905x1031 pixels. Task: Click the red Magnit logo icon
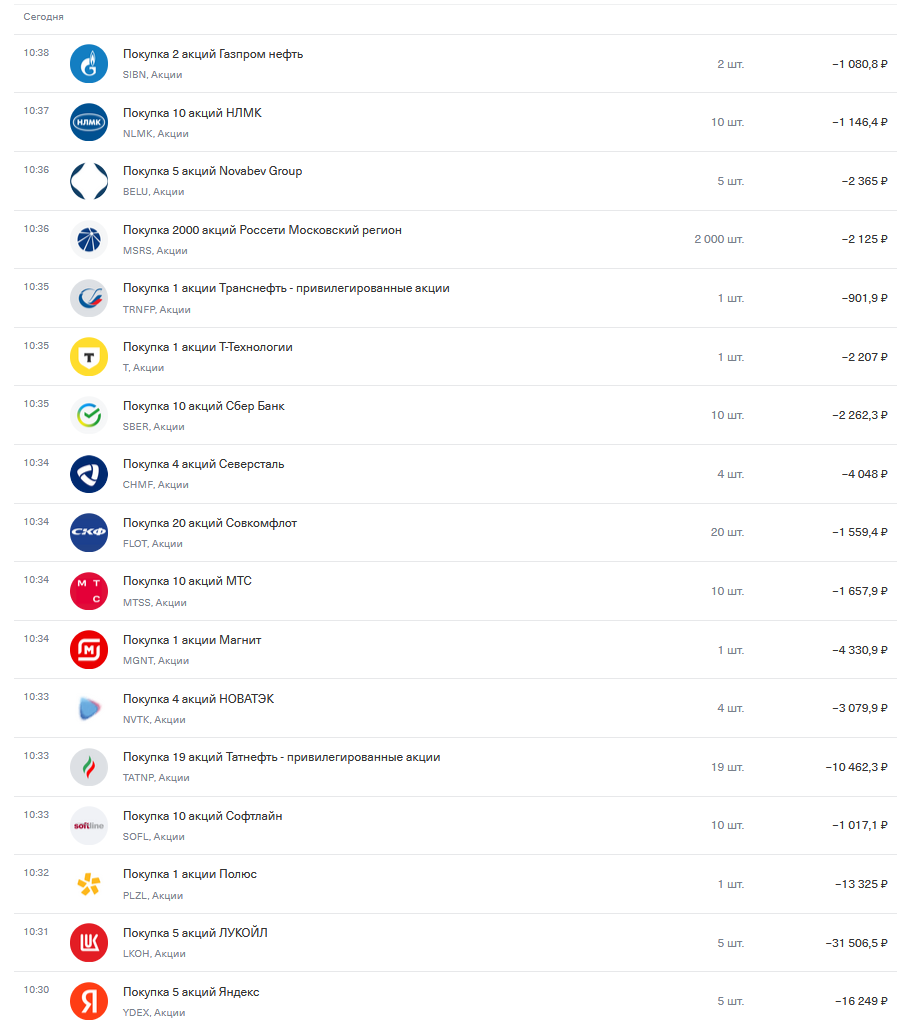click(89, 650)
